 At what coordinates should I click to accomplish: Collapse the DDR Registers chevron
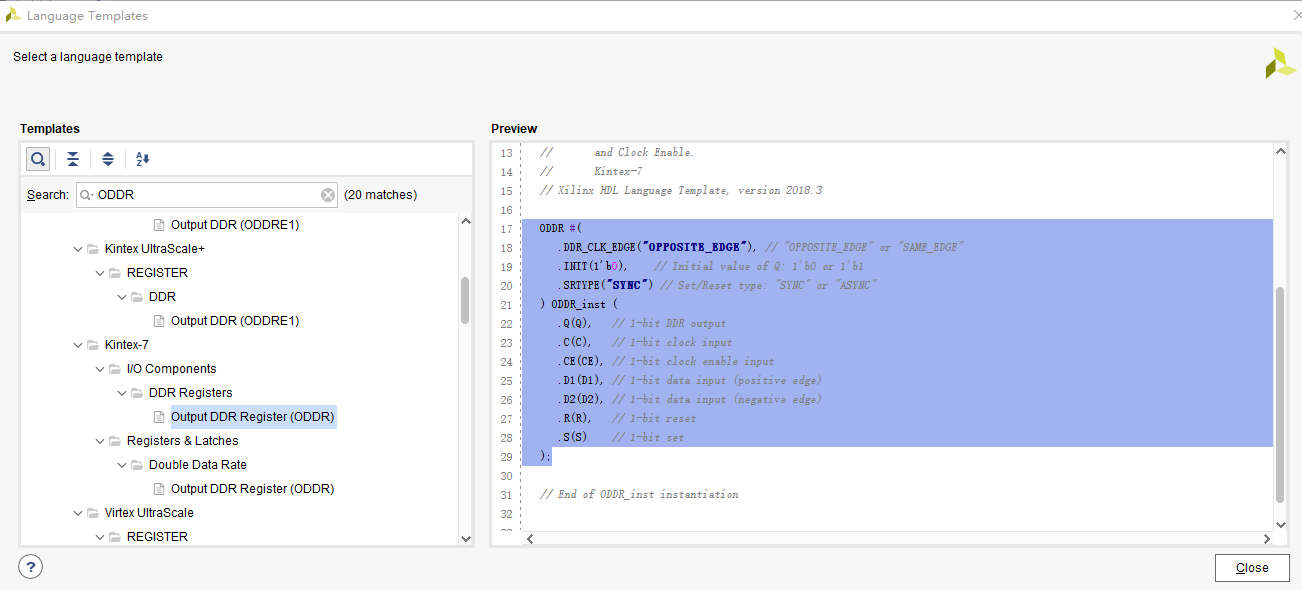click(122, 393)
